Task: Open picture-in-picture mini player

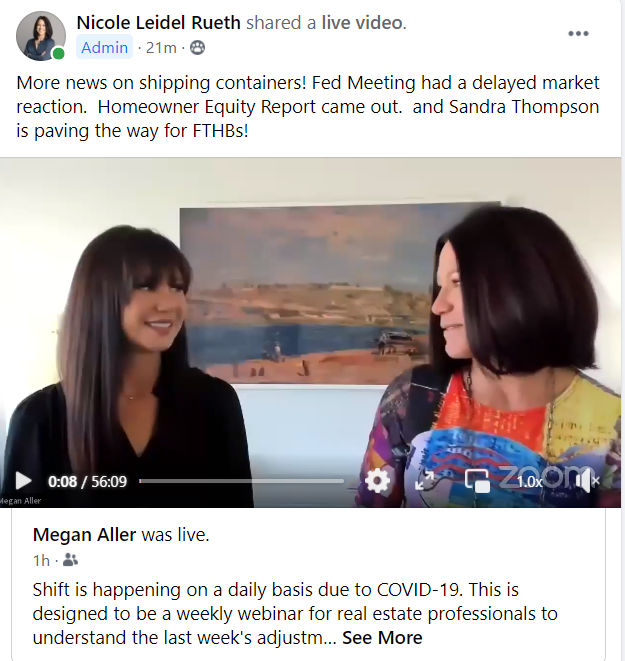Action: (477, 481)
